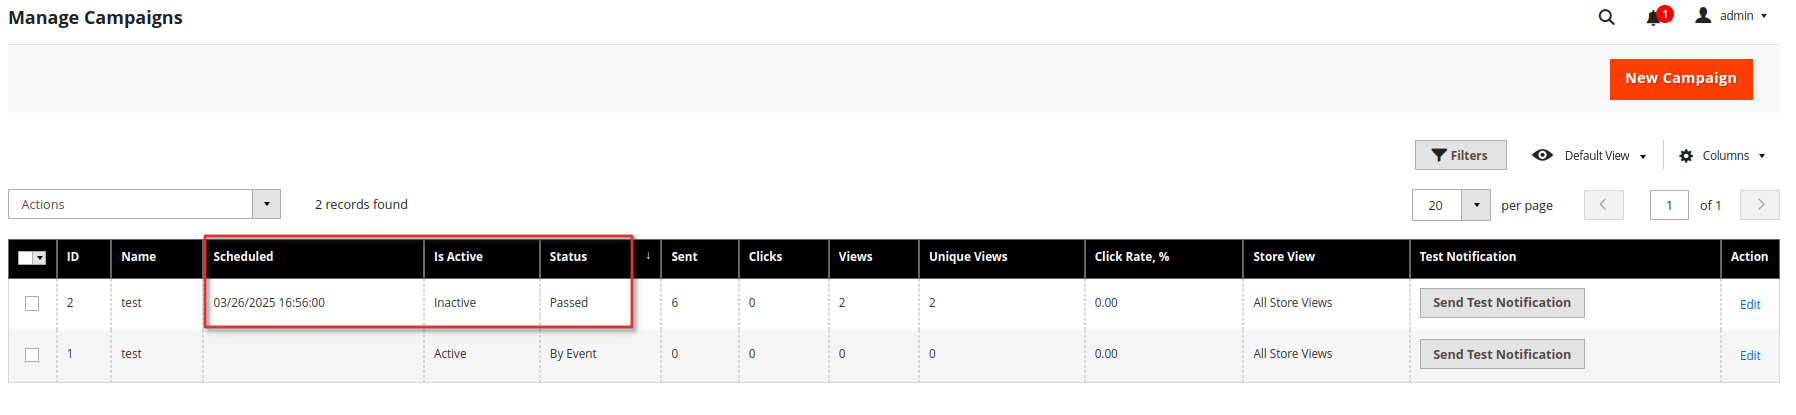Toggle the select-all checkbox in header

25,258
